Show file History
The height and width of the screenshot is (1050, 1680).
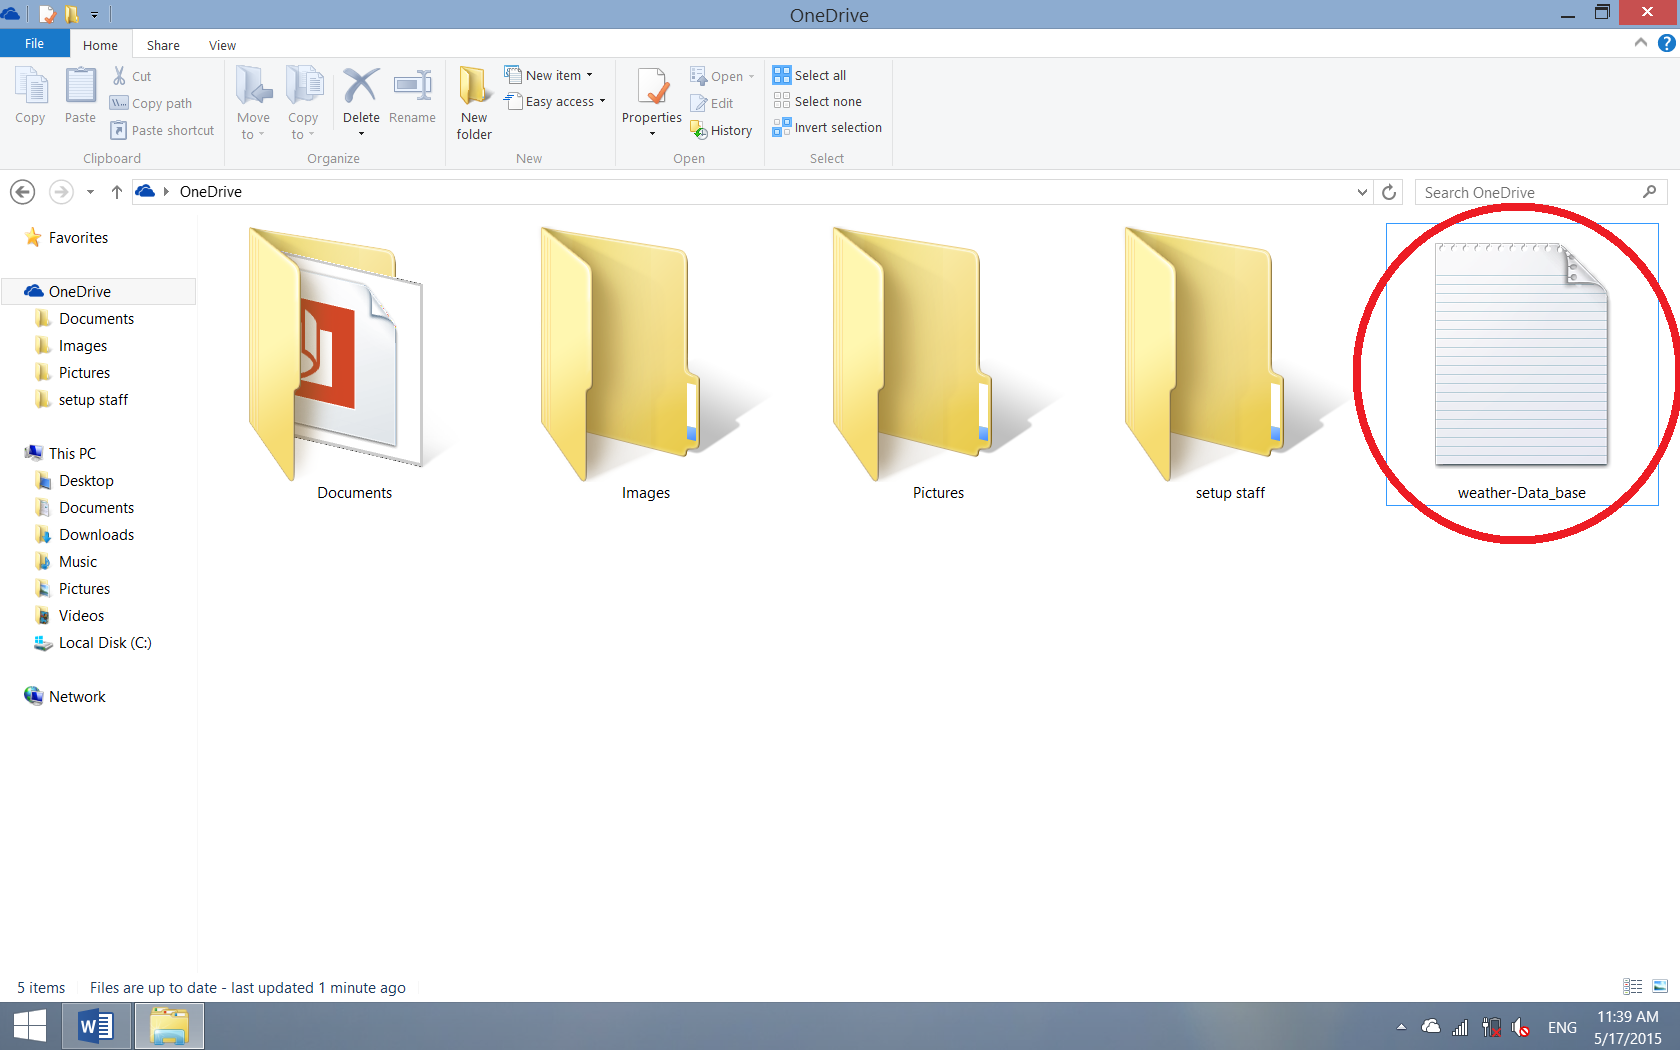tap(721, 130)
